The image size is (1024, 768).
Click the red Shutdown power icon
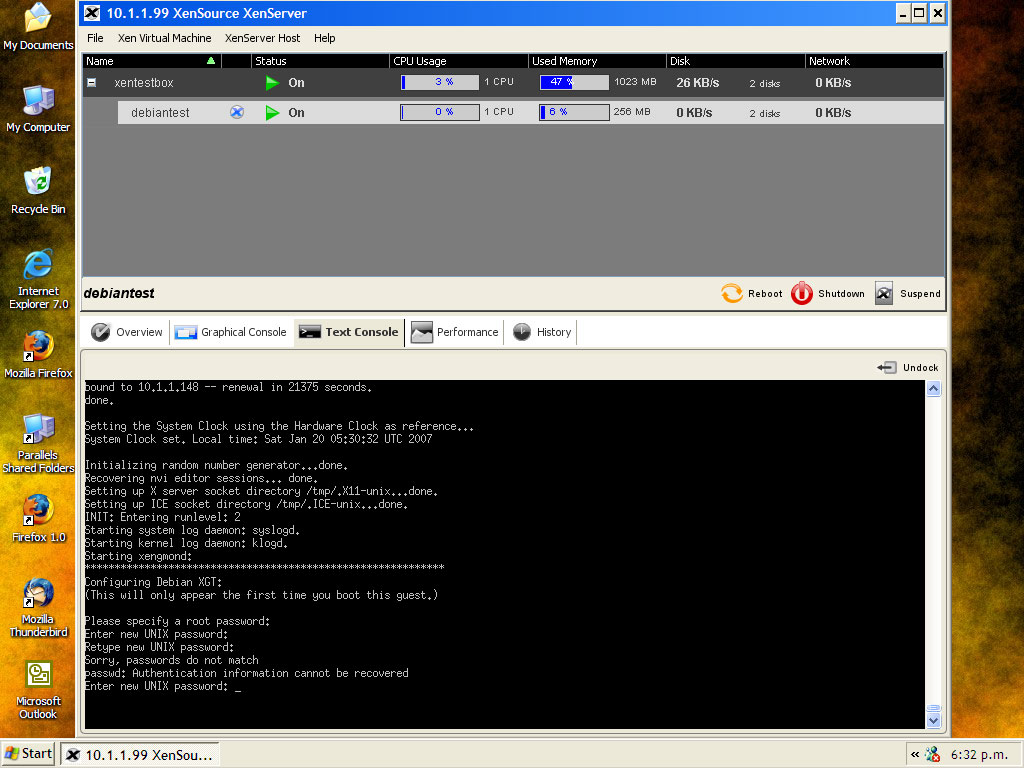tap(801, 293)
